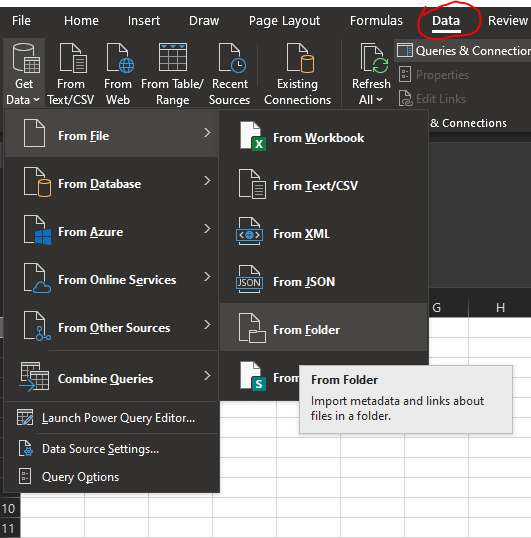531x538 pixels.
Task: Select row header 10
Action: pyautogui.click(x=10, y=508)
